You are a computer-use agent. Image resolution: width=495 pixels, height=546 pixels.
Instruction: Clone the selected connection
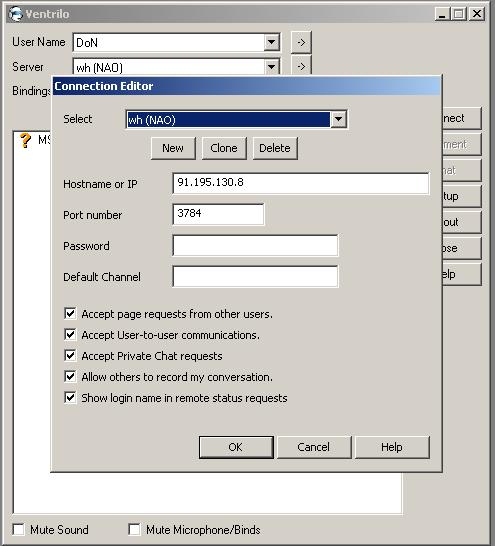click(x=224, y=148)
